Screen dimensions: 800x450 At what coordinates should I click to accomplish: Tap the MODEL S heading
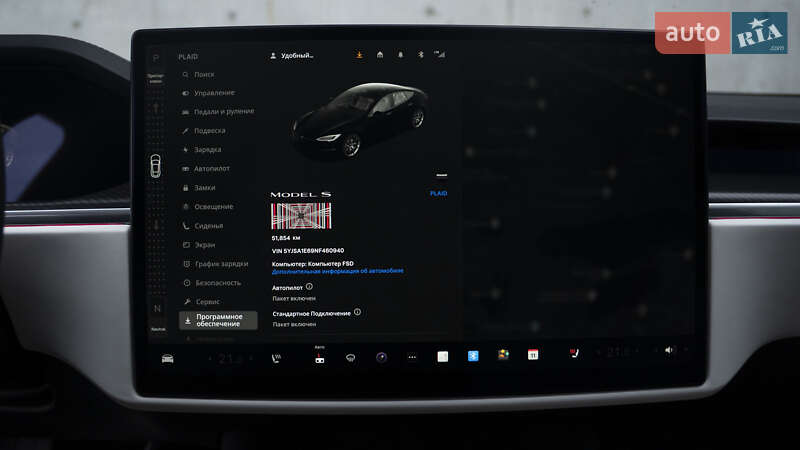click(x=301, y=194)
